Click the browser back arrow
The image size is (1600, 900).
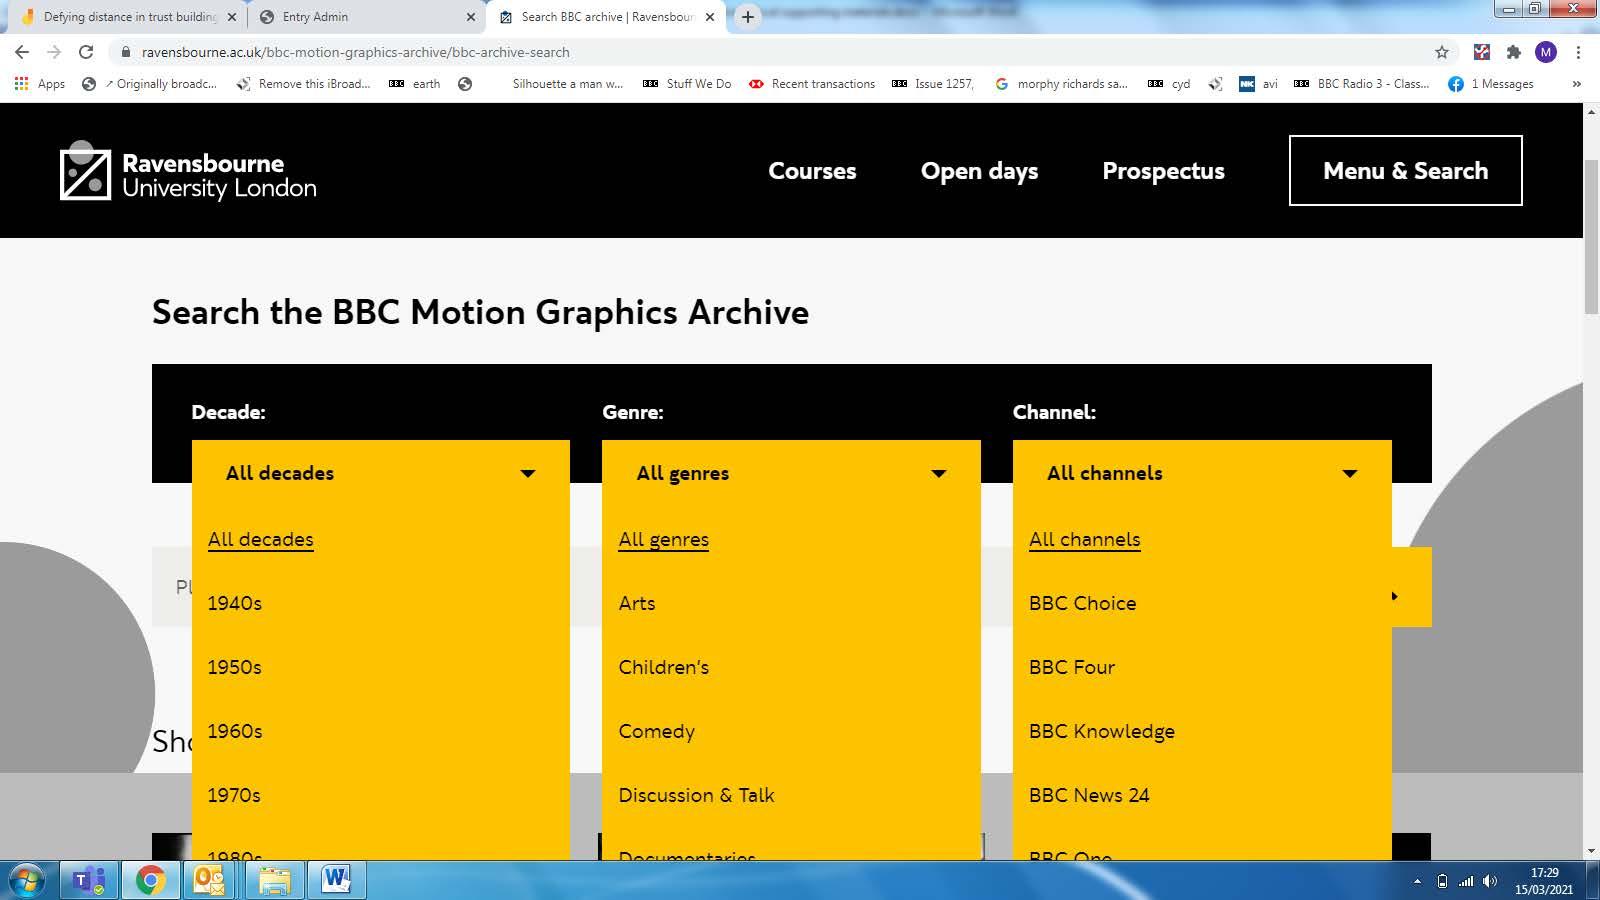point(22,52)
